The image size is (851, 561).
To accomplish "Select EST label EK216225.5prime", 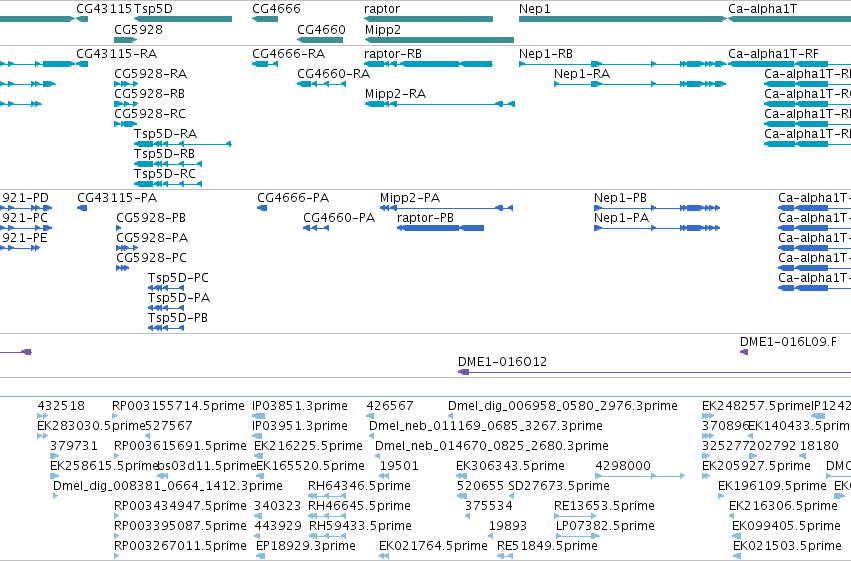I will (308, 447).
